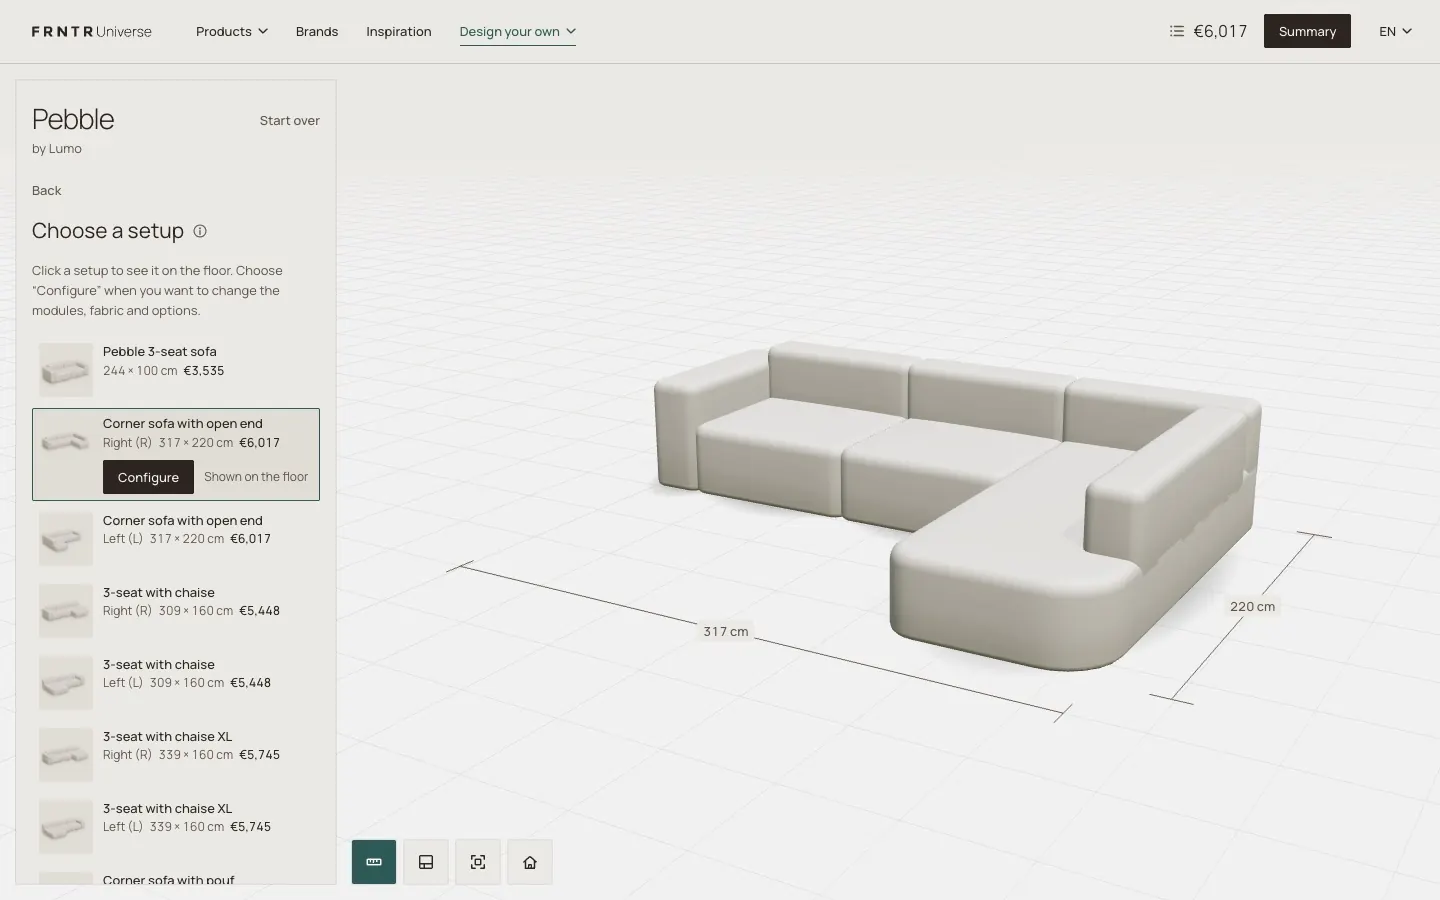Click Start over link
1440x900 pixels.
(290, 121)
